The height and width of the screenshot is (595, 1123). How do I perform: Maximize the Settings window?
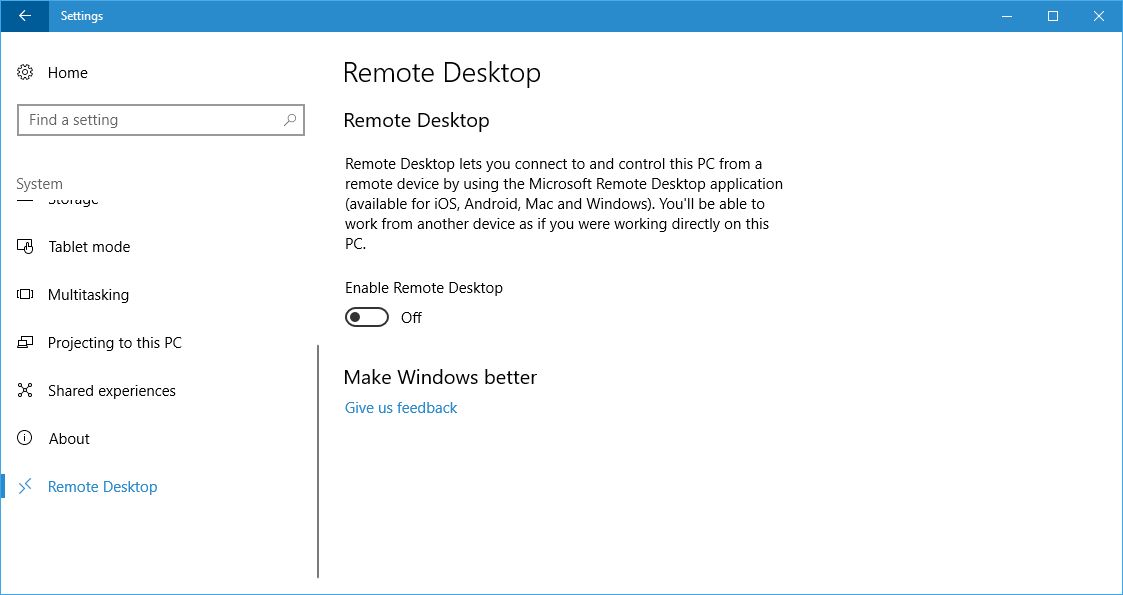pos(1053,16)
